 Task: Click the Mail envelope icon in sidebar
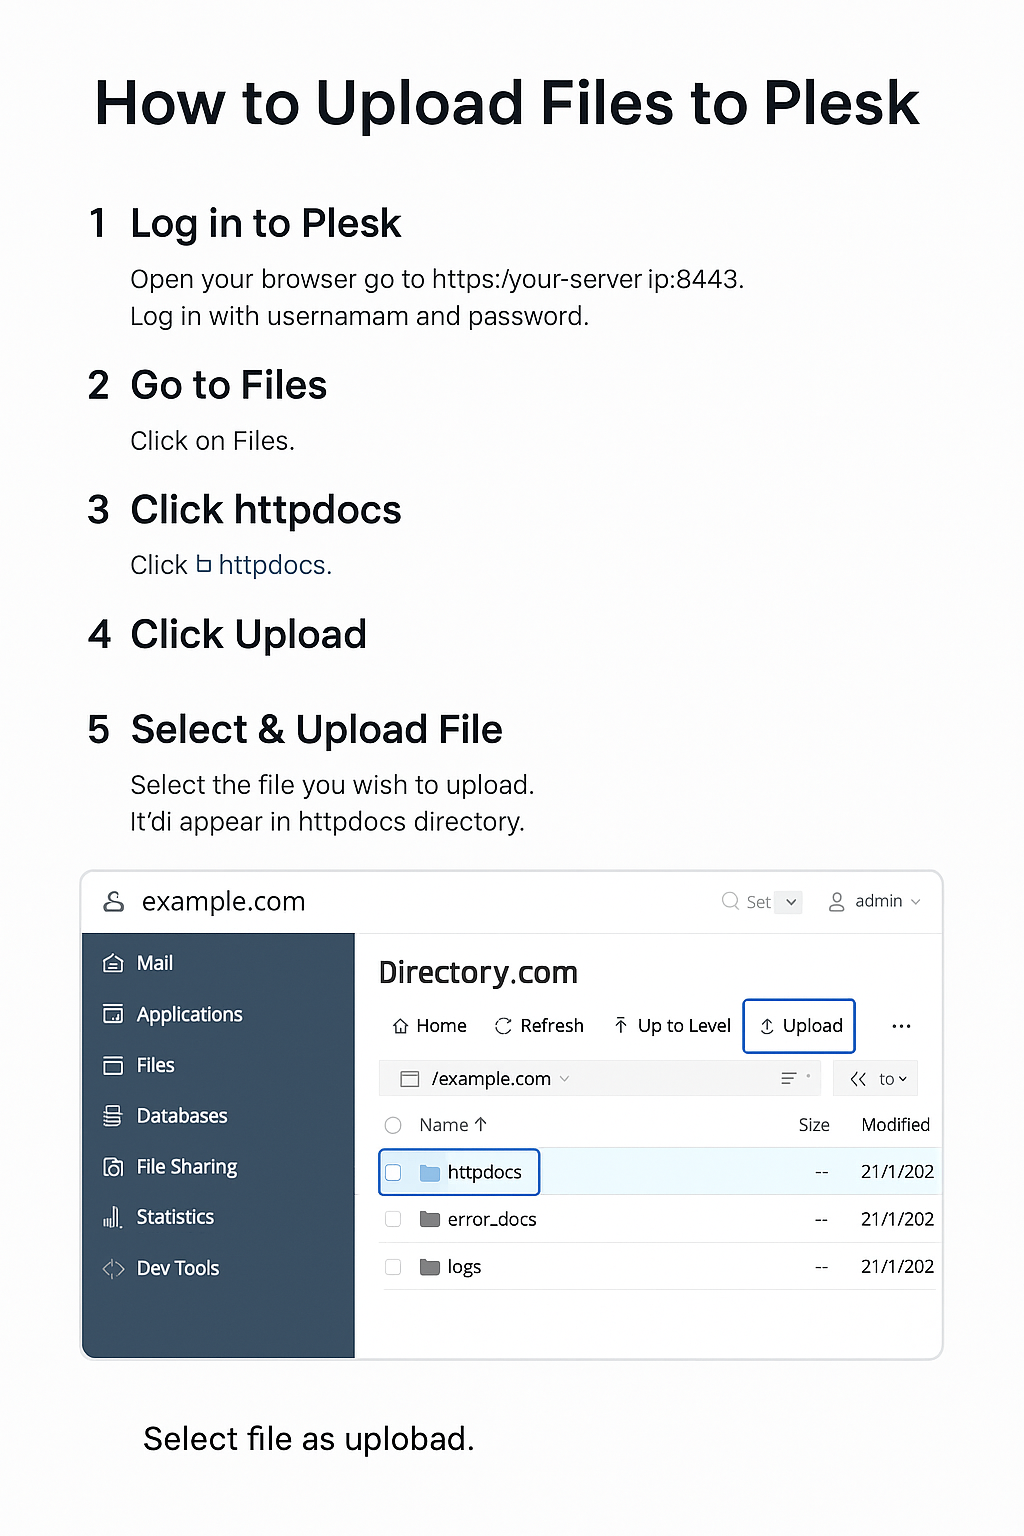point(113,963)
